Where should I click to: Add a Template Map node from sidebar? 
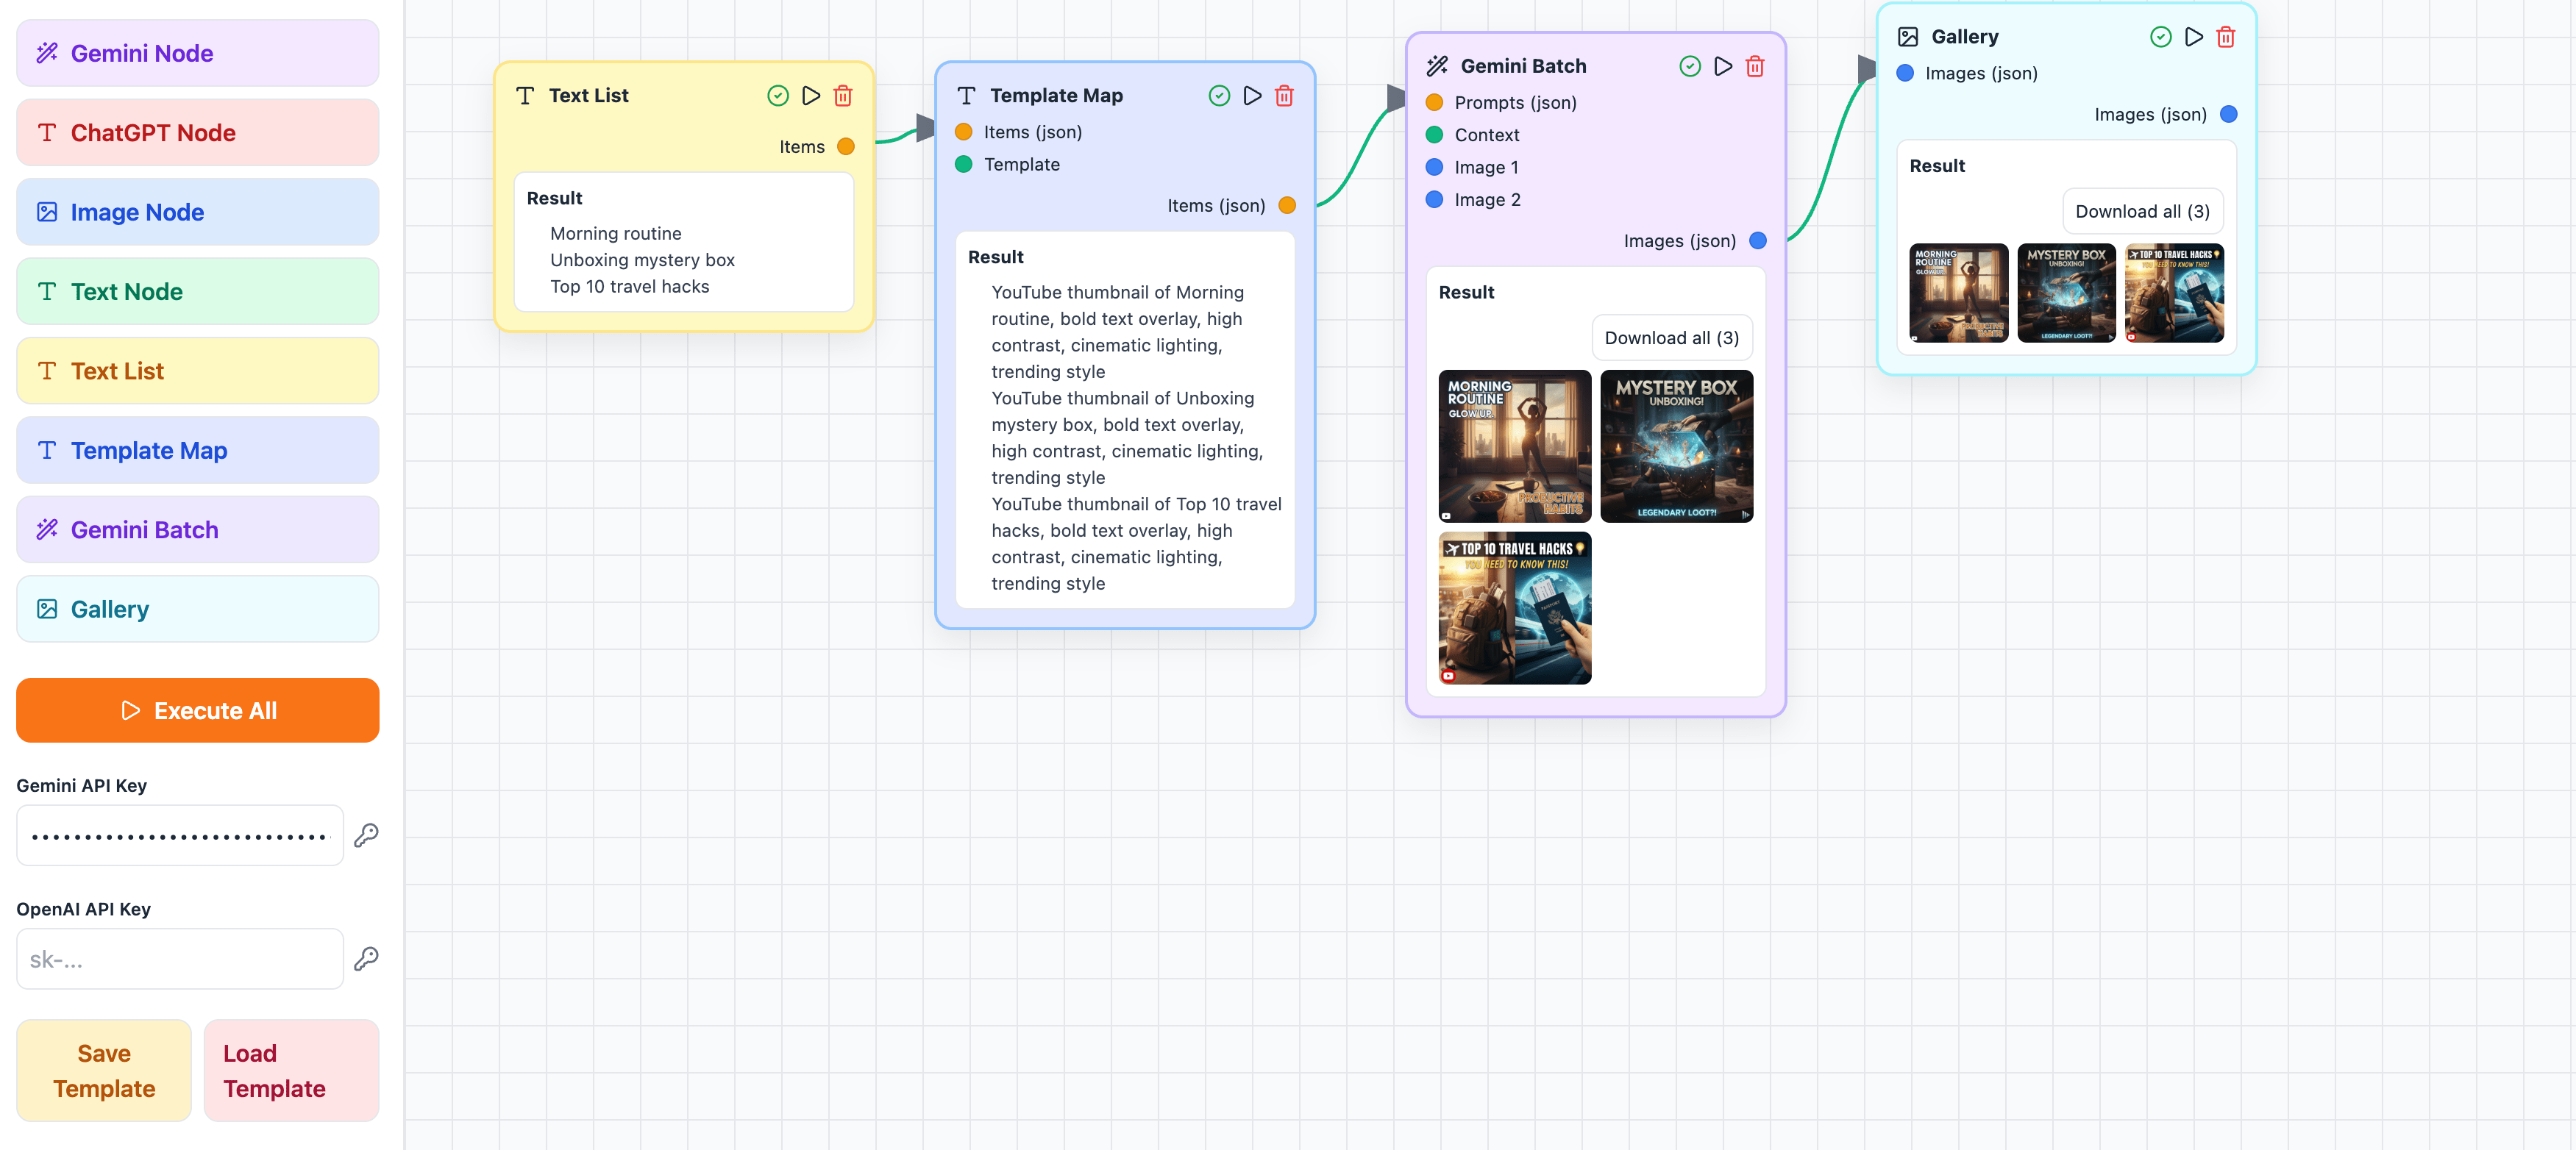[198, 450]
